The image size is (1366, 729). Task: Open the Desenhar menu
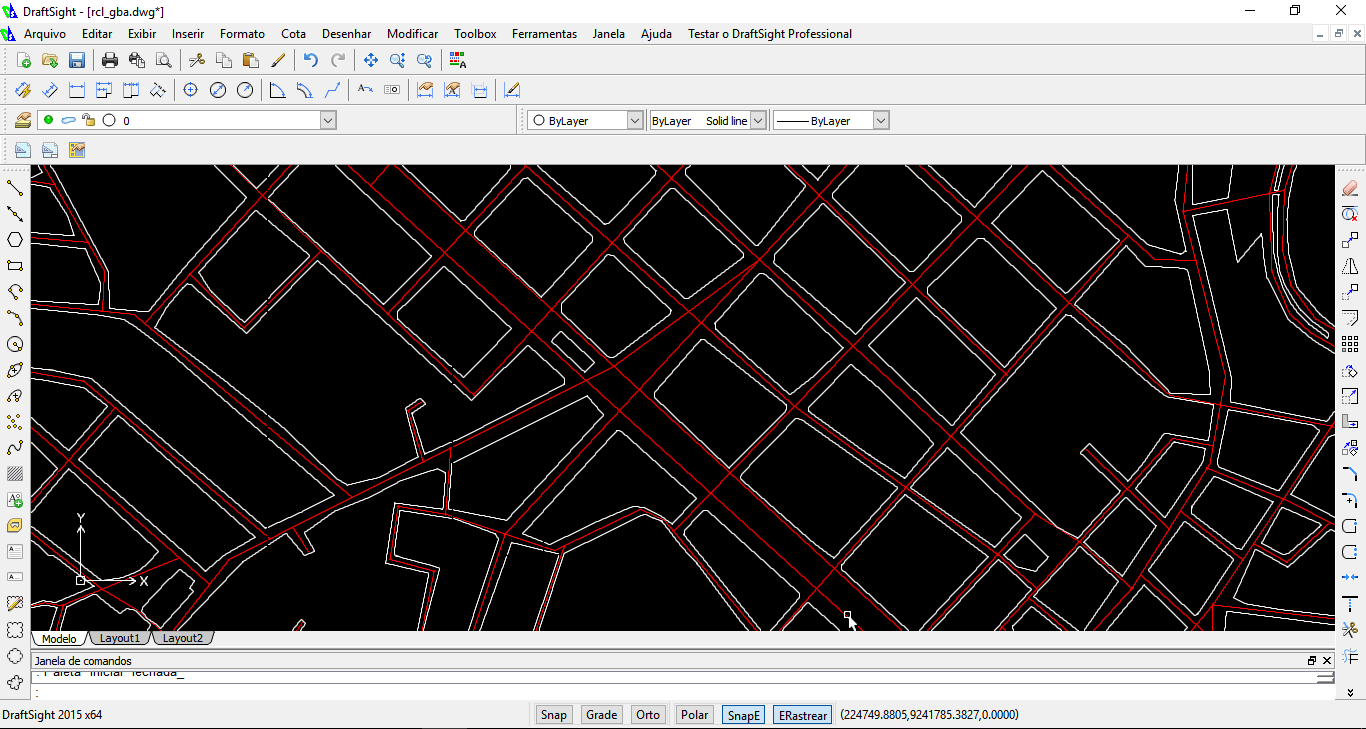click(346, 33)
